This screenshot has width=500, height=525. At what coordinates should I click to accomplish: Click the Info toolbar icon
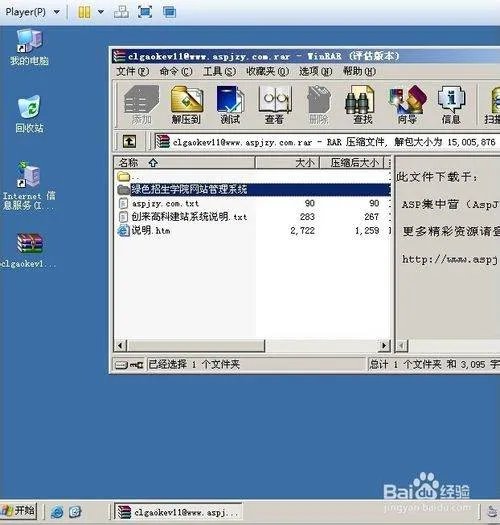click(x=451, y=104)
